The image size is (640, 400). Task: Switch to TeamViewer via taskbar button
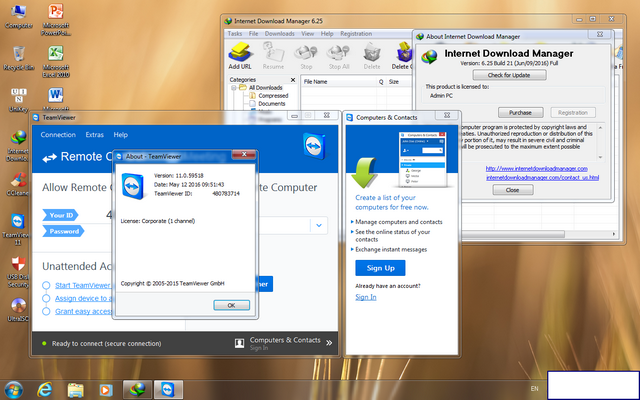point(168,390)
